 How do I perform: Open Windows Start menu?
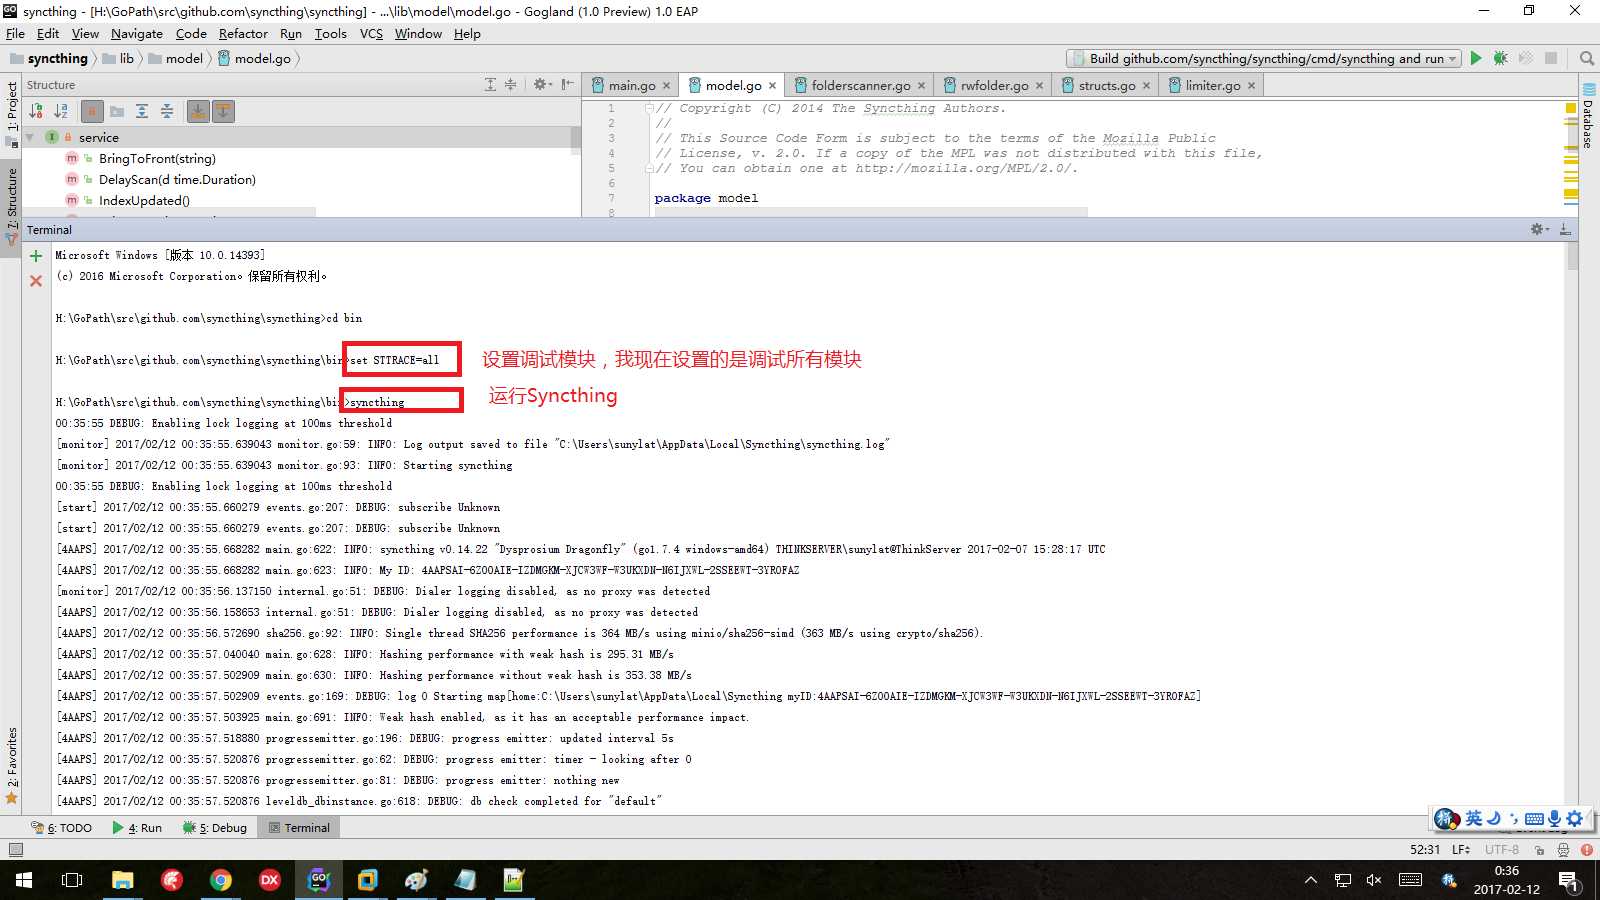(x=24, y=880)
